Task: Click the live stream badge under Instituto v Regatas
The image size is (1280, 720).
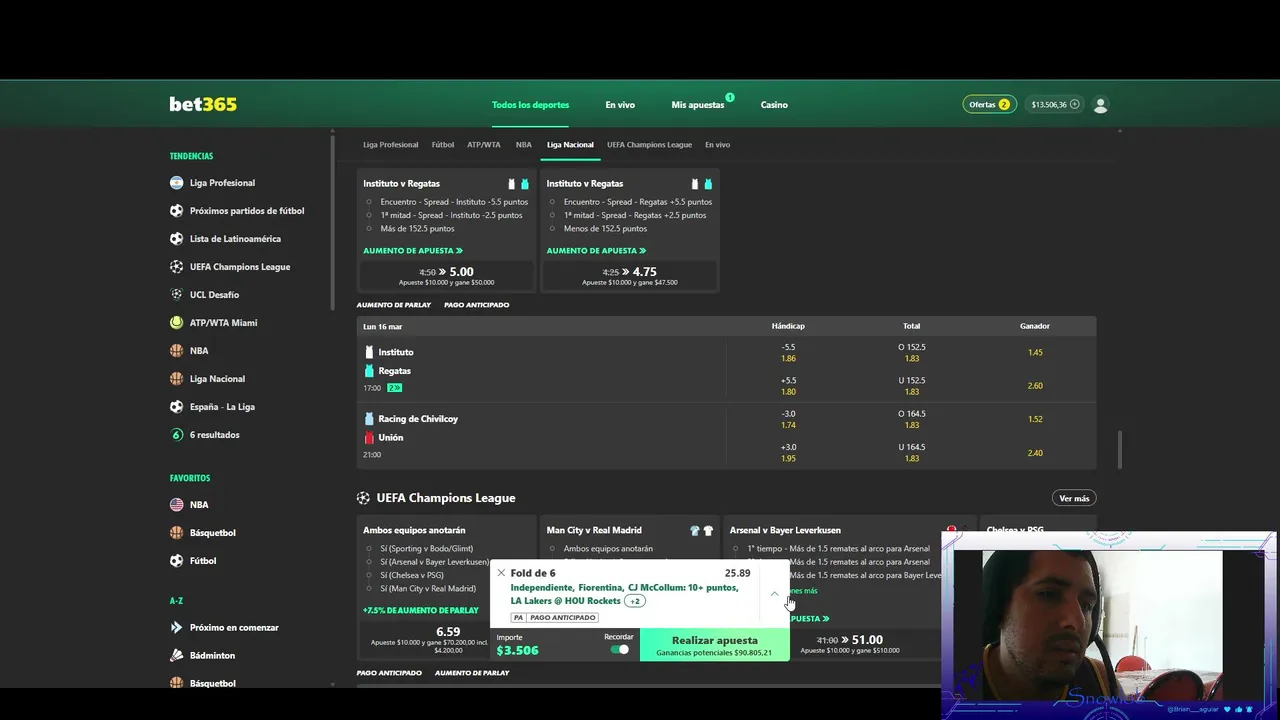Action: pyautogui.click(x=394, y=388)
